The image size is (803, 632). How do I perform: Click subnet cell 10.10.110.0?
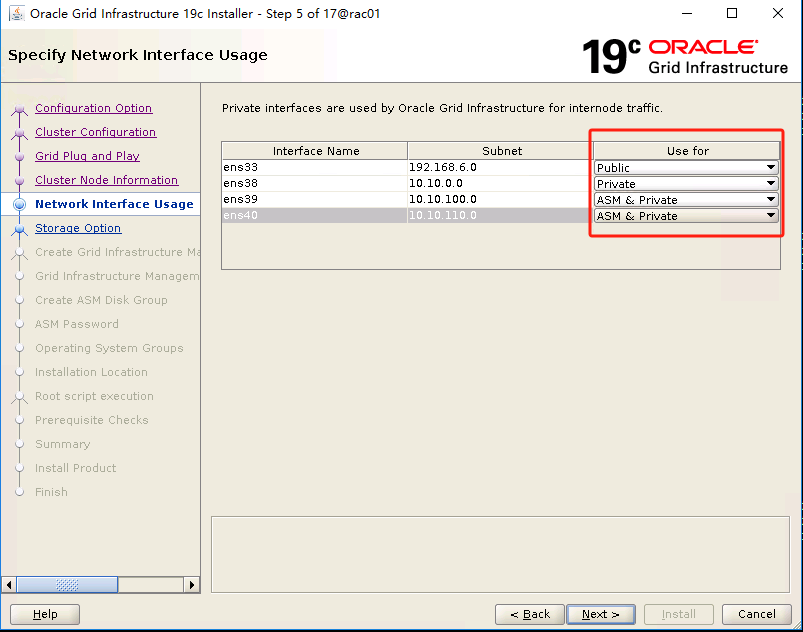500,215
